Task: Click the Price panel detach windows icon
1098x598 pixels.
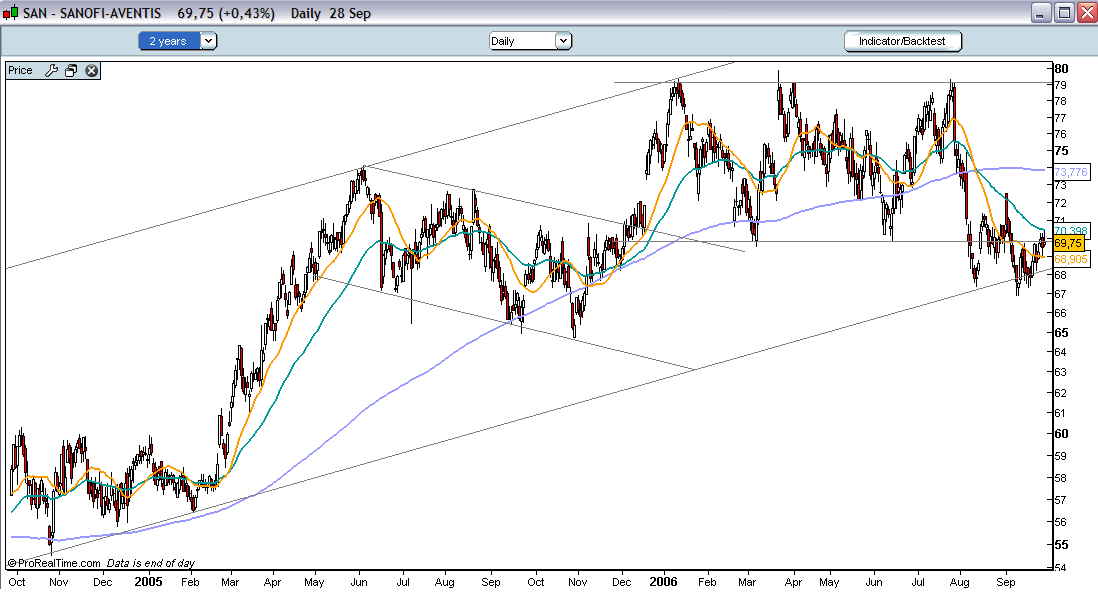Action: pyautogui.click(x=71, y=71)
